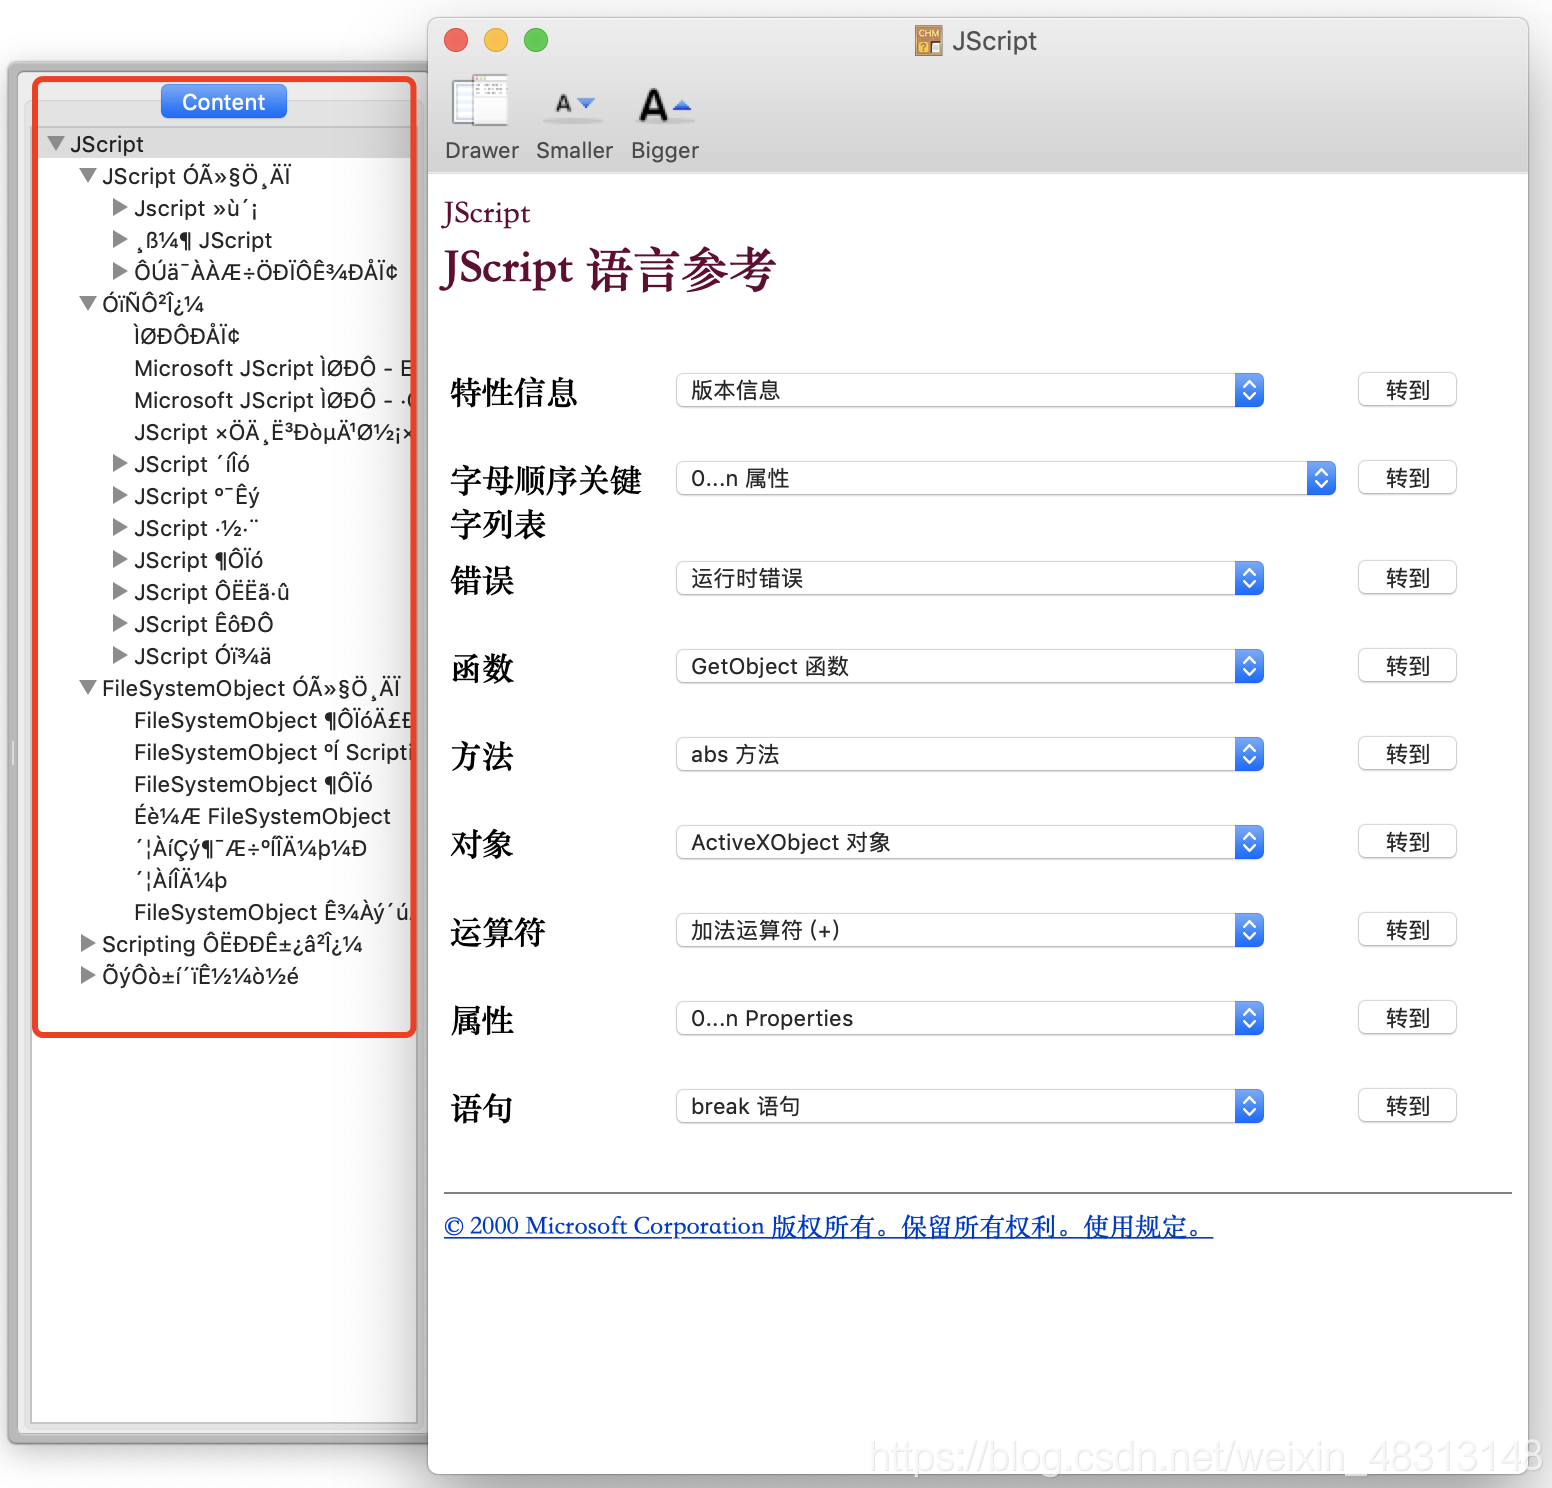Screen dimensions: 1552x1488
Task: Click 转到 button for 属性 row
Action: coord(1407,1018)
